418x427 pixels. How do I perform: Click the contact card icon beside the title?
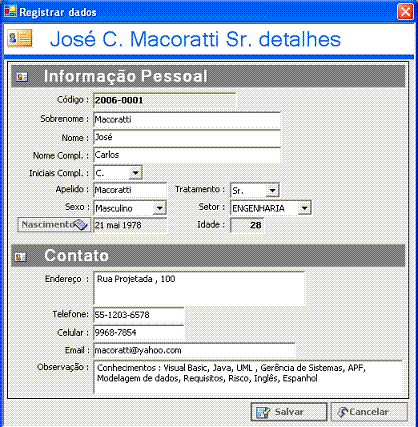tap(20, 38)
